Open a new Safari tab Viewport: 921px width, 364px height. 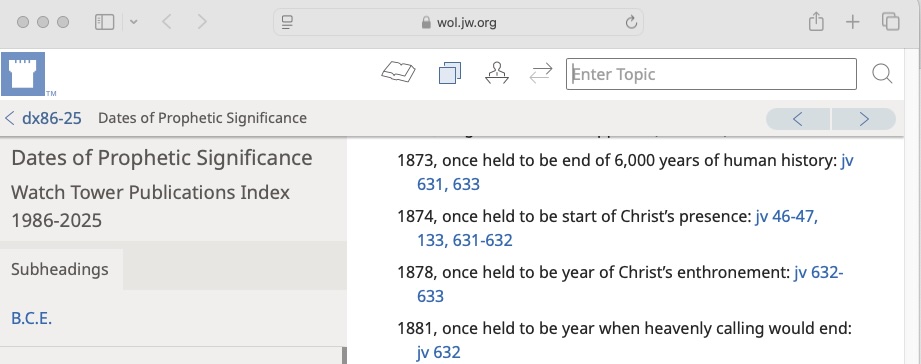(852, 22)
